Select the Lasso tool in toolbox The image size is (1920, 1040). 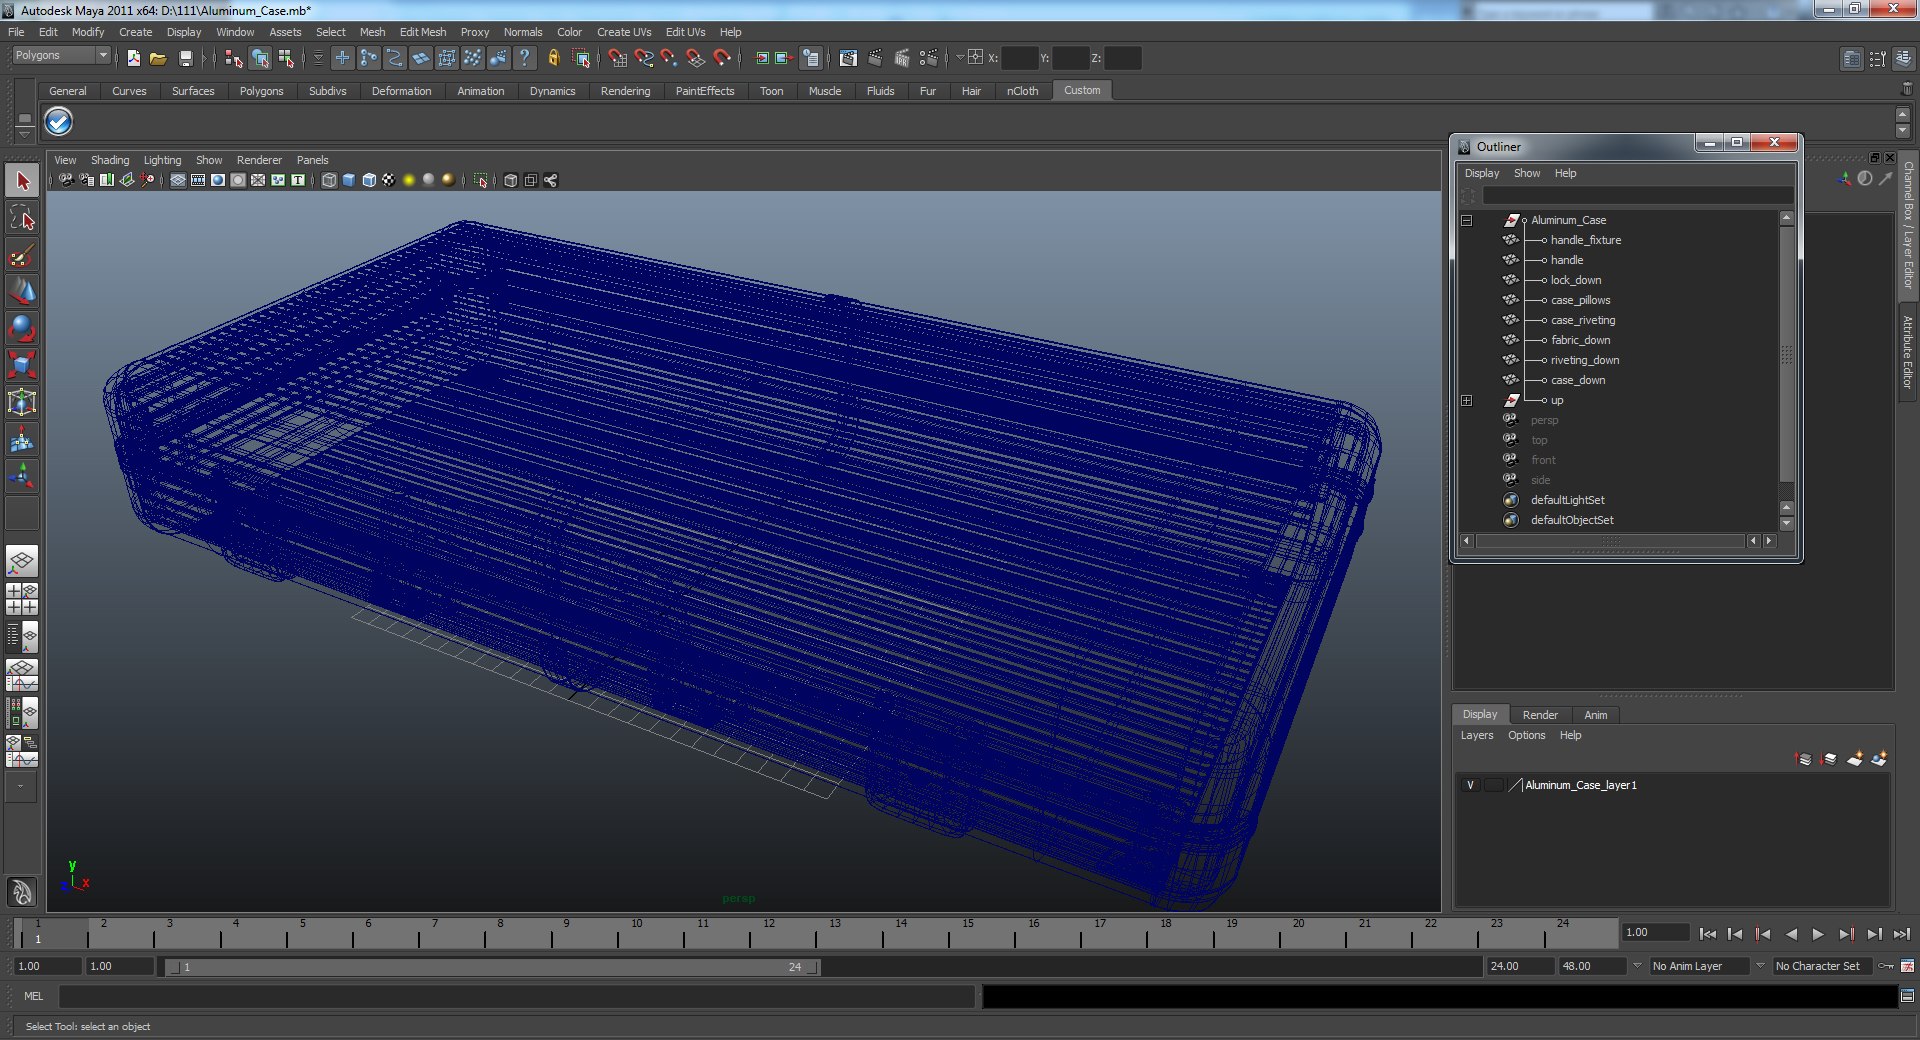tap(22, 218)
